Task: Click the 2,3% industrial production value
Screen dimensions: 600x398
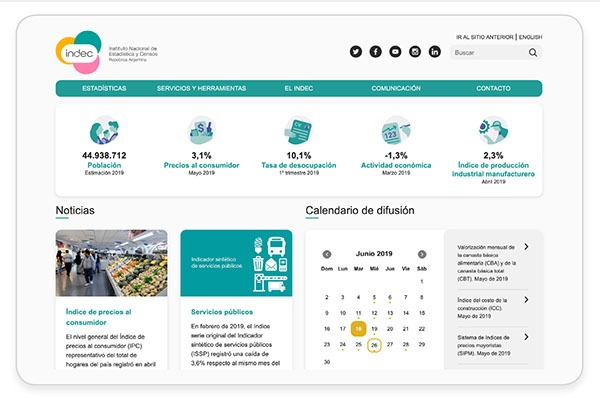Action: (493, 155)
